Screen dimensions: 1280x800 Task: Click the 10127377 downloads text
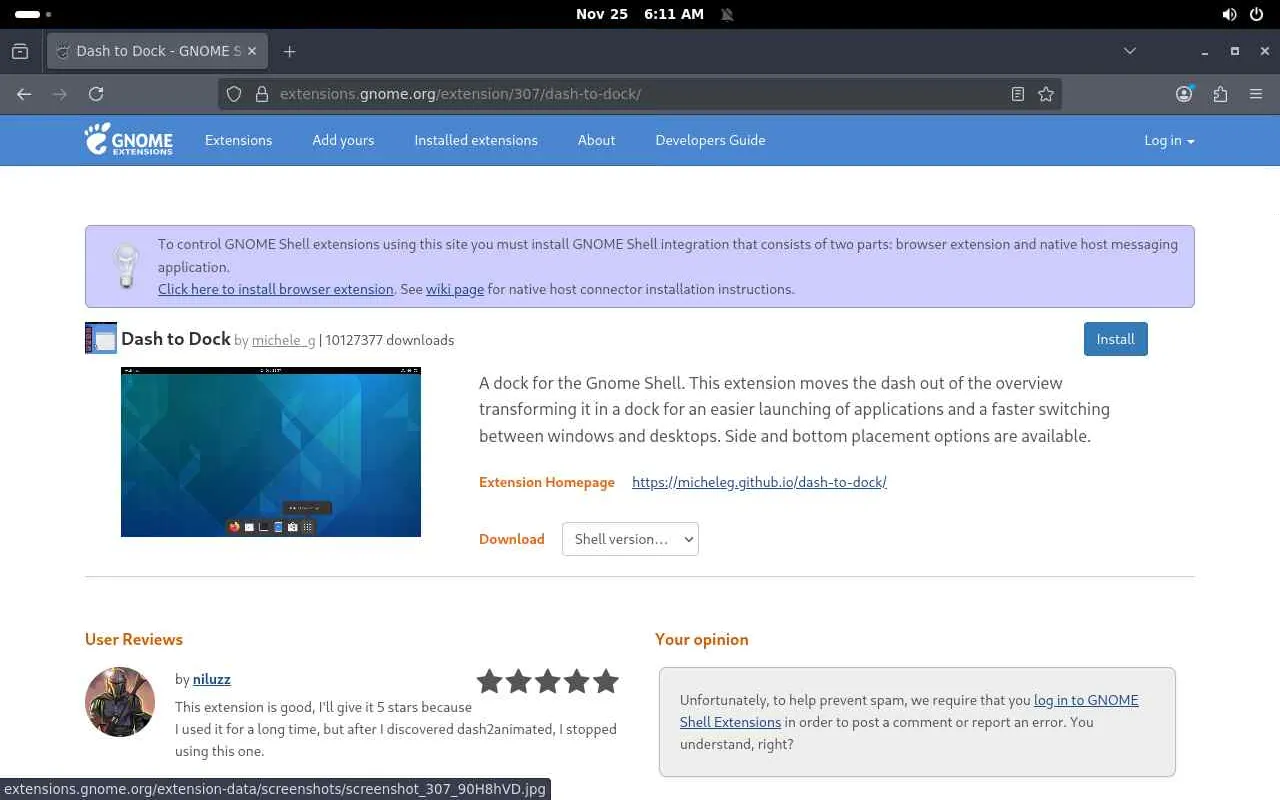(x=390, y=340)
